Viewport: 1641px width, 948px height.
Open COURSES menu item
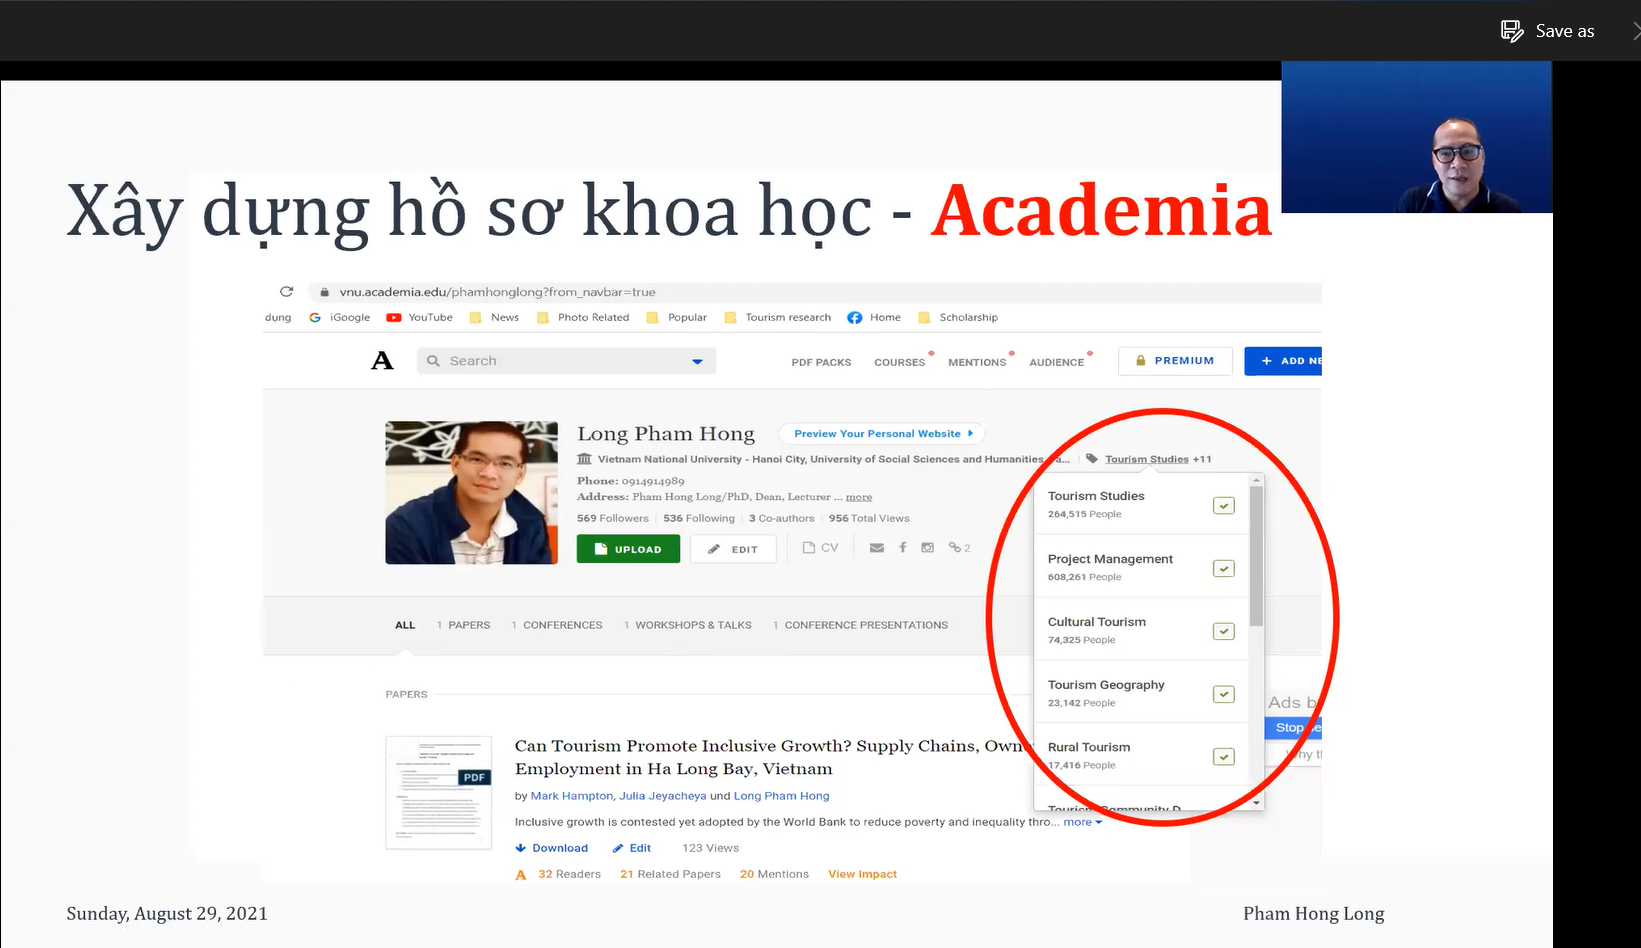click(x=900, y=362)
